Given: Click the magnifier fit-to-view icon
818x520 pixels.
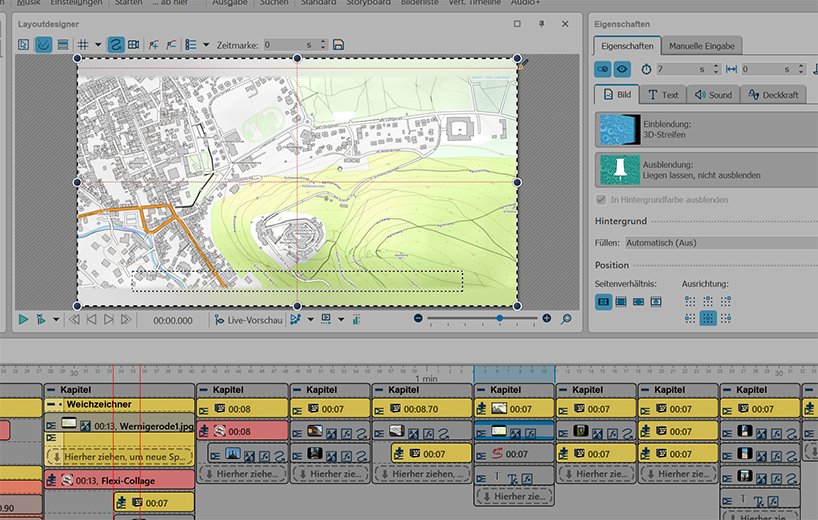Looking at the screenshot, I should click(x=567, y=320).
